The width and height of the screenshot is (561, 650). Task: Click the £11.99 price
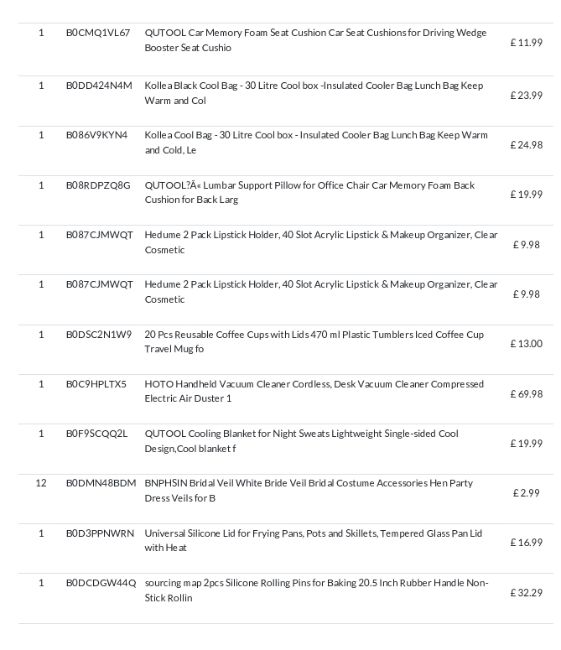tap(526, 42)
